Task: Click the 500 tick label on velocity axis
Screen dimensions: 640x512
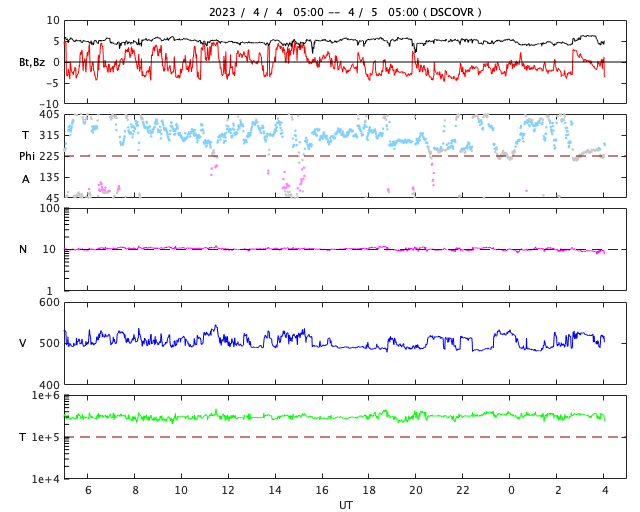Action: (49, 343)
